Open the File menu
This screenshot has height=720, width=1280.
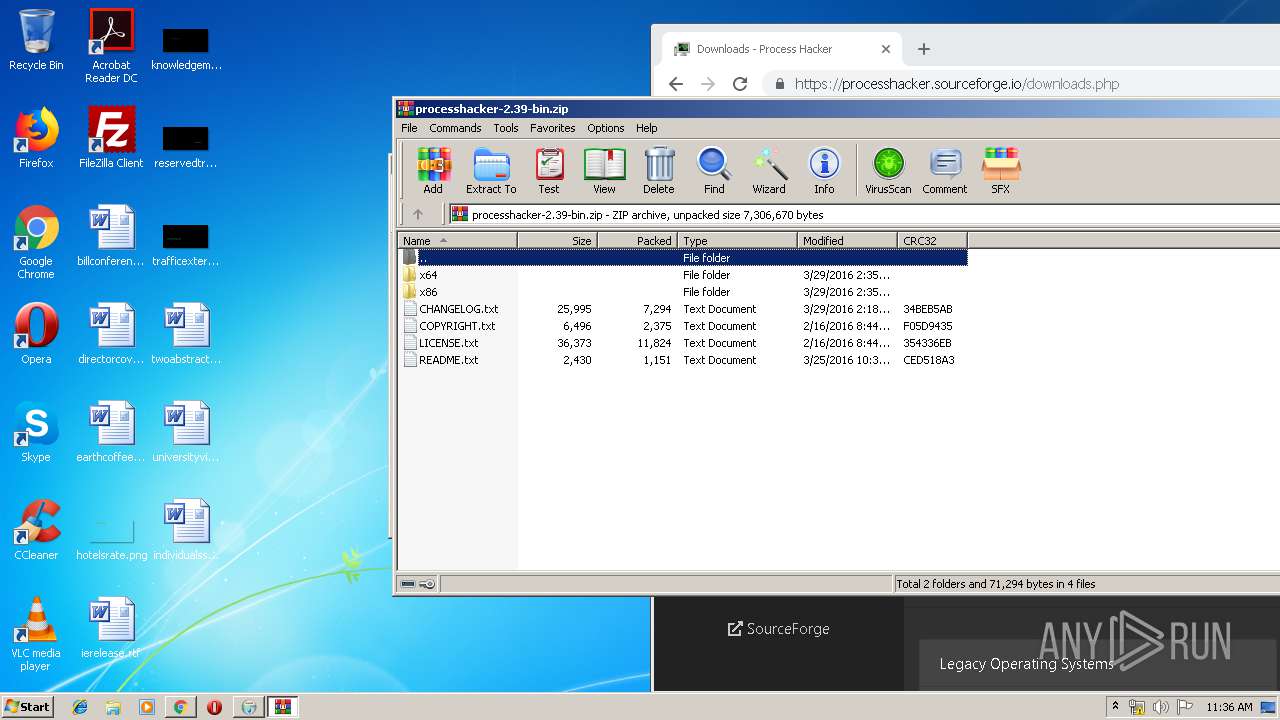tap(409, 128)
